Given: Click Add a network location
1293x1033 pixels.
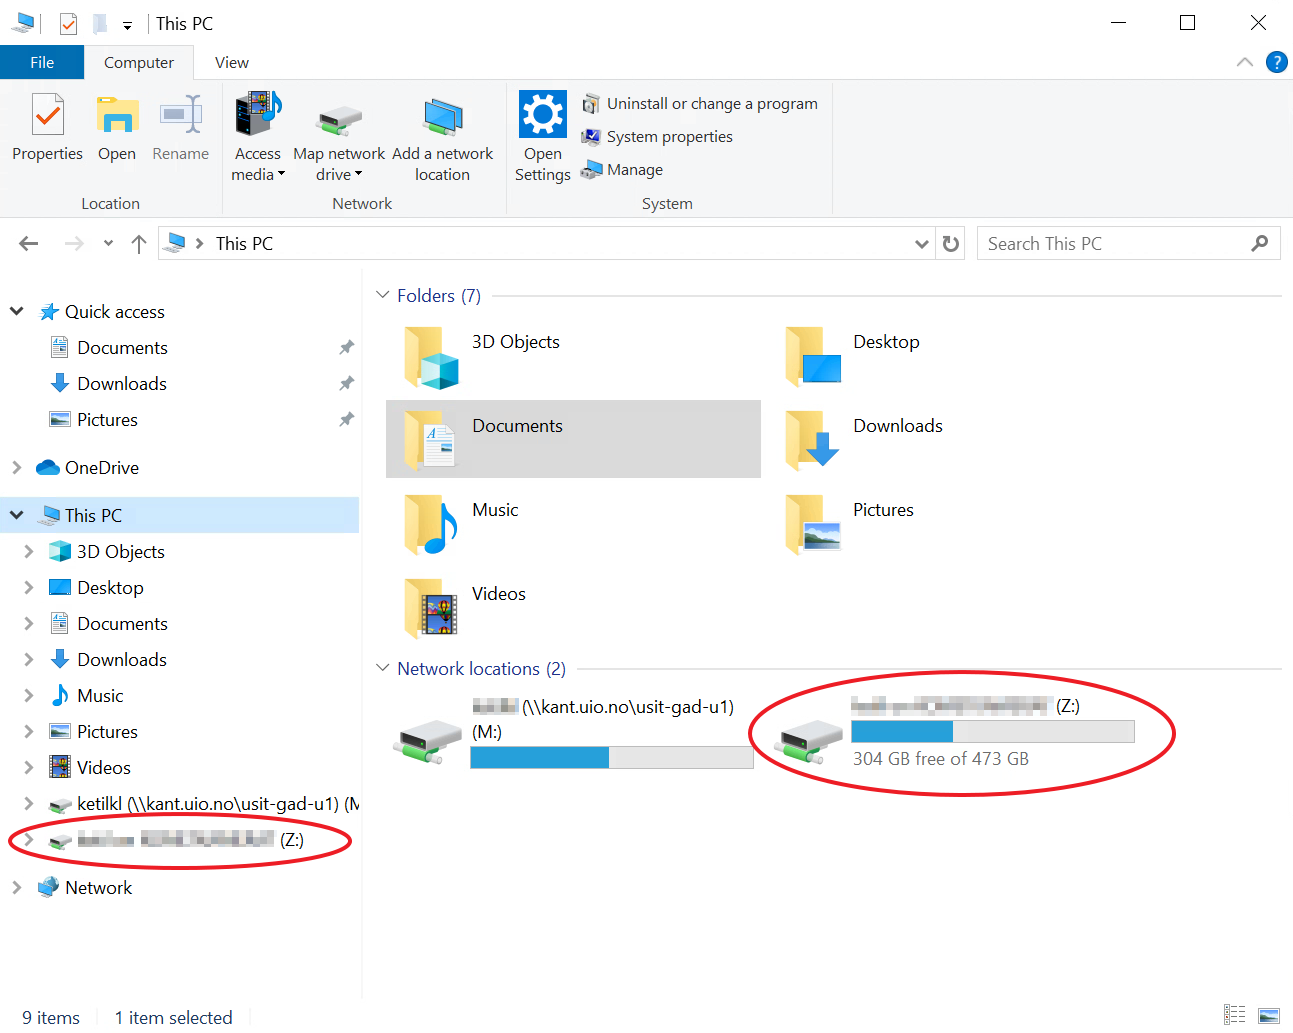Looking at the screenshot, I should click(x=442, y=137).
